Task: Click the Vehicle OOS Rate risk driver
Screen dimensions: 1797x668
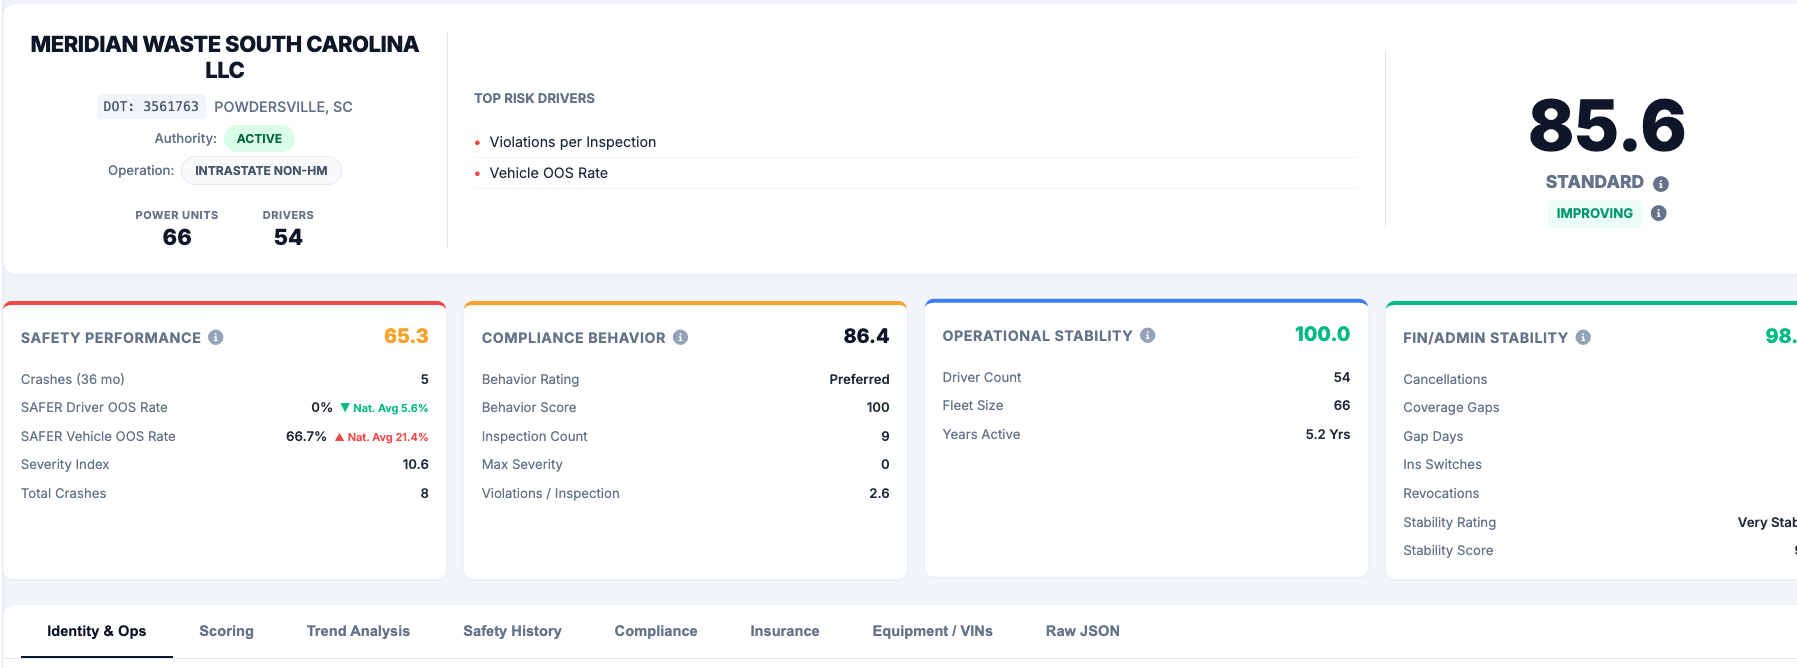Action: (x=548, y=173)
